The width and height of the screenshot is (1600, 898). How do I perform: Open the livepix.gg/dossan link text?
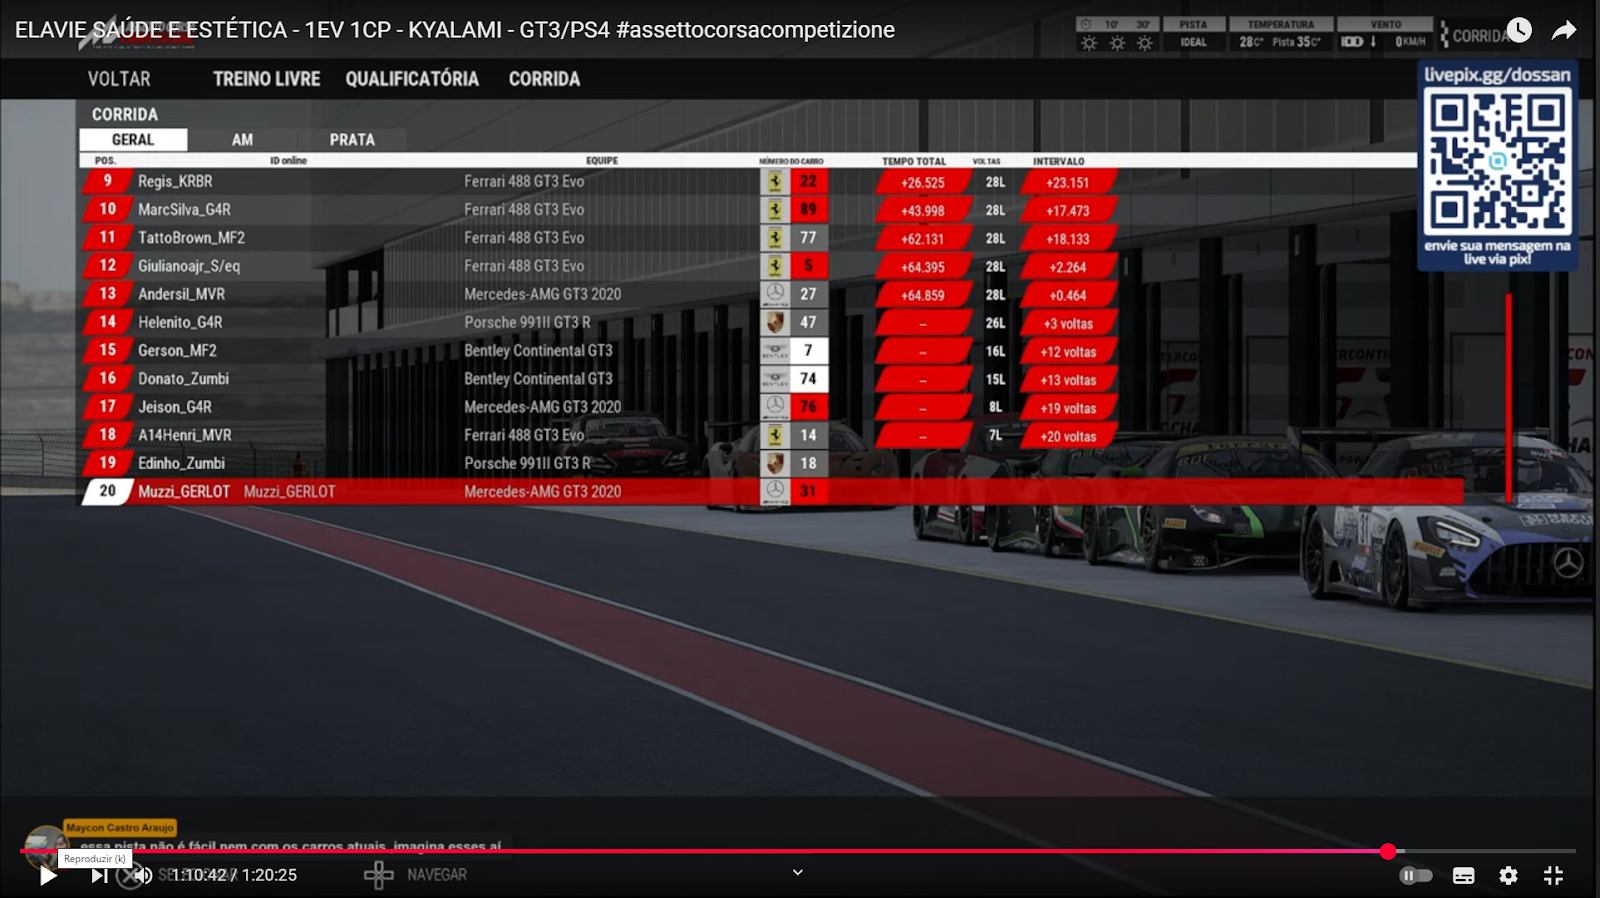[1497, 74]
